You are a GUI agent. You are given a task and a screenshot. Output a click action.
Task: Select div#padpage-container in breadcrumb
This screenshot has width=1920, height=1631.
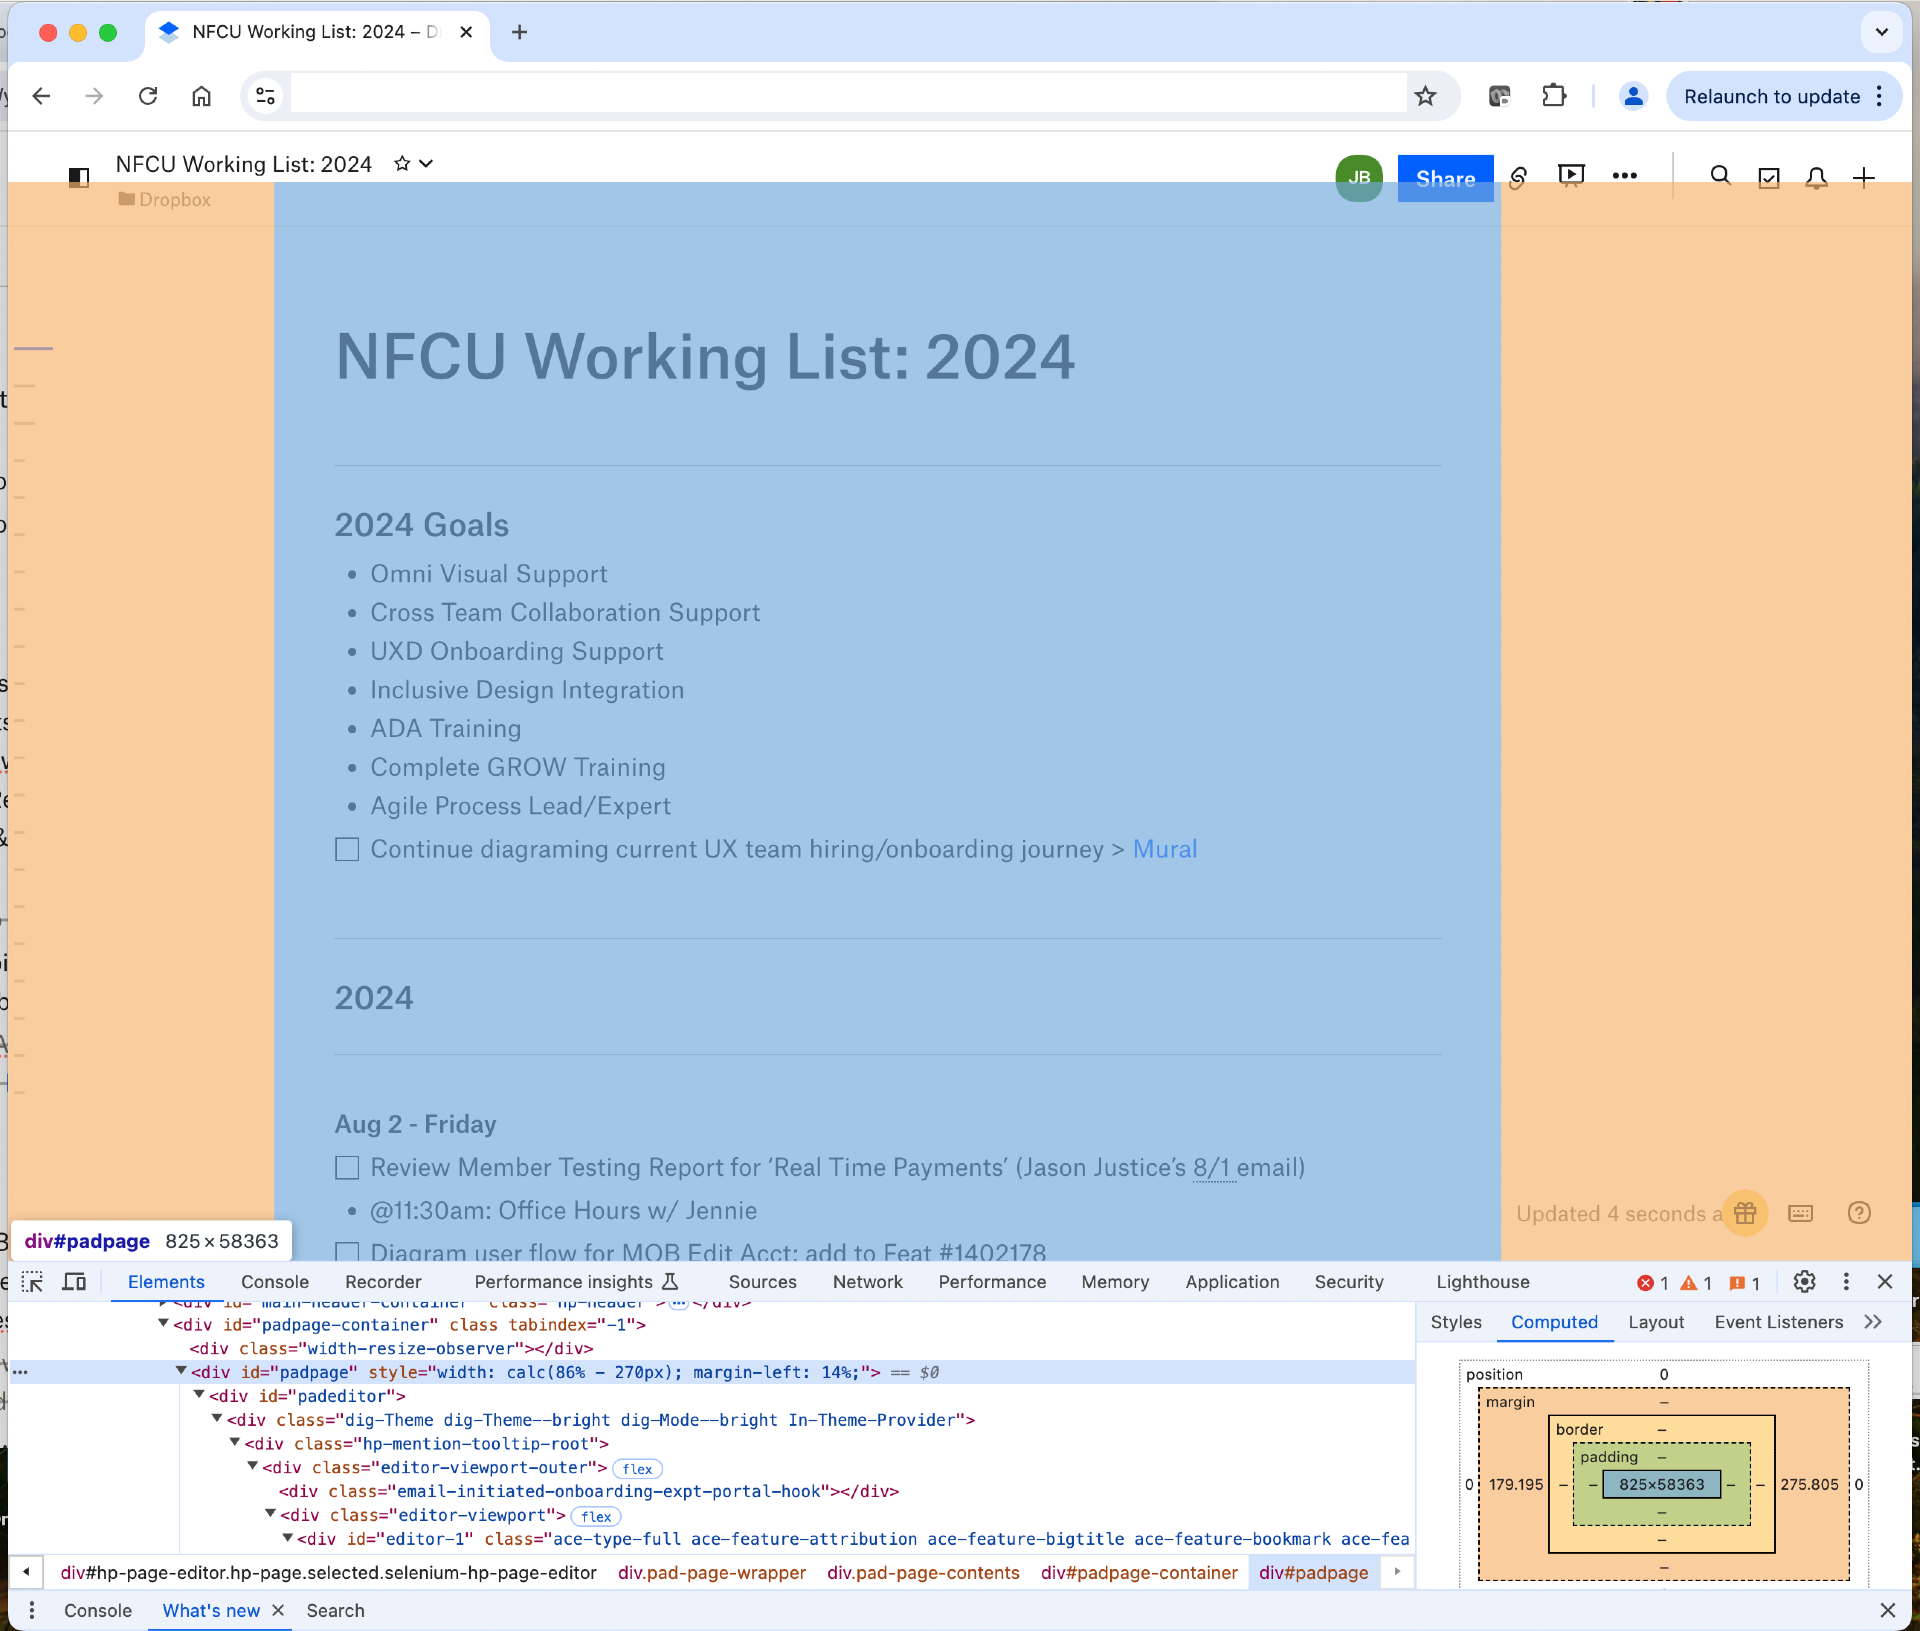click(x=1139, y=1573)
